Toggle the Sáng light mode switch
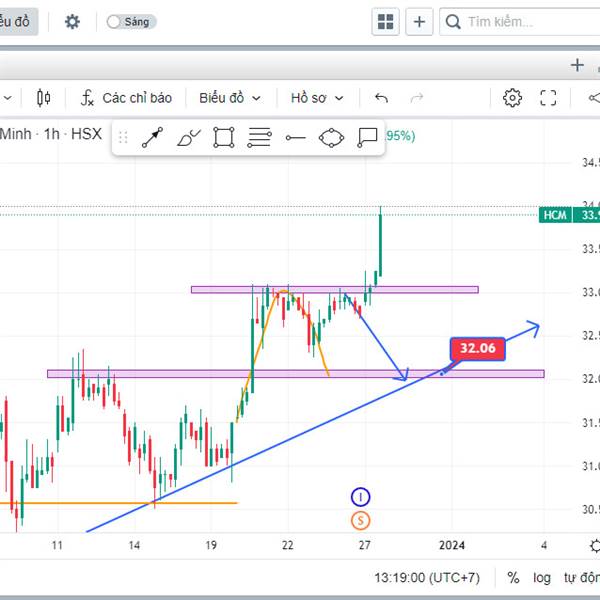 130,22
